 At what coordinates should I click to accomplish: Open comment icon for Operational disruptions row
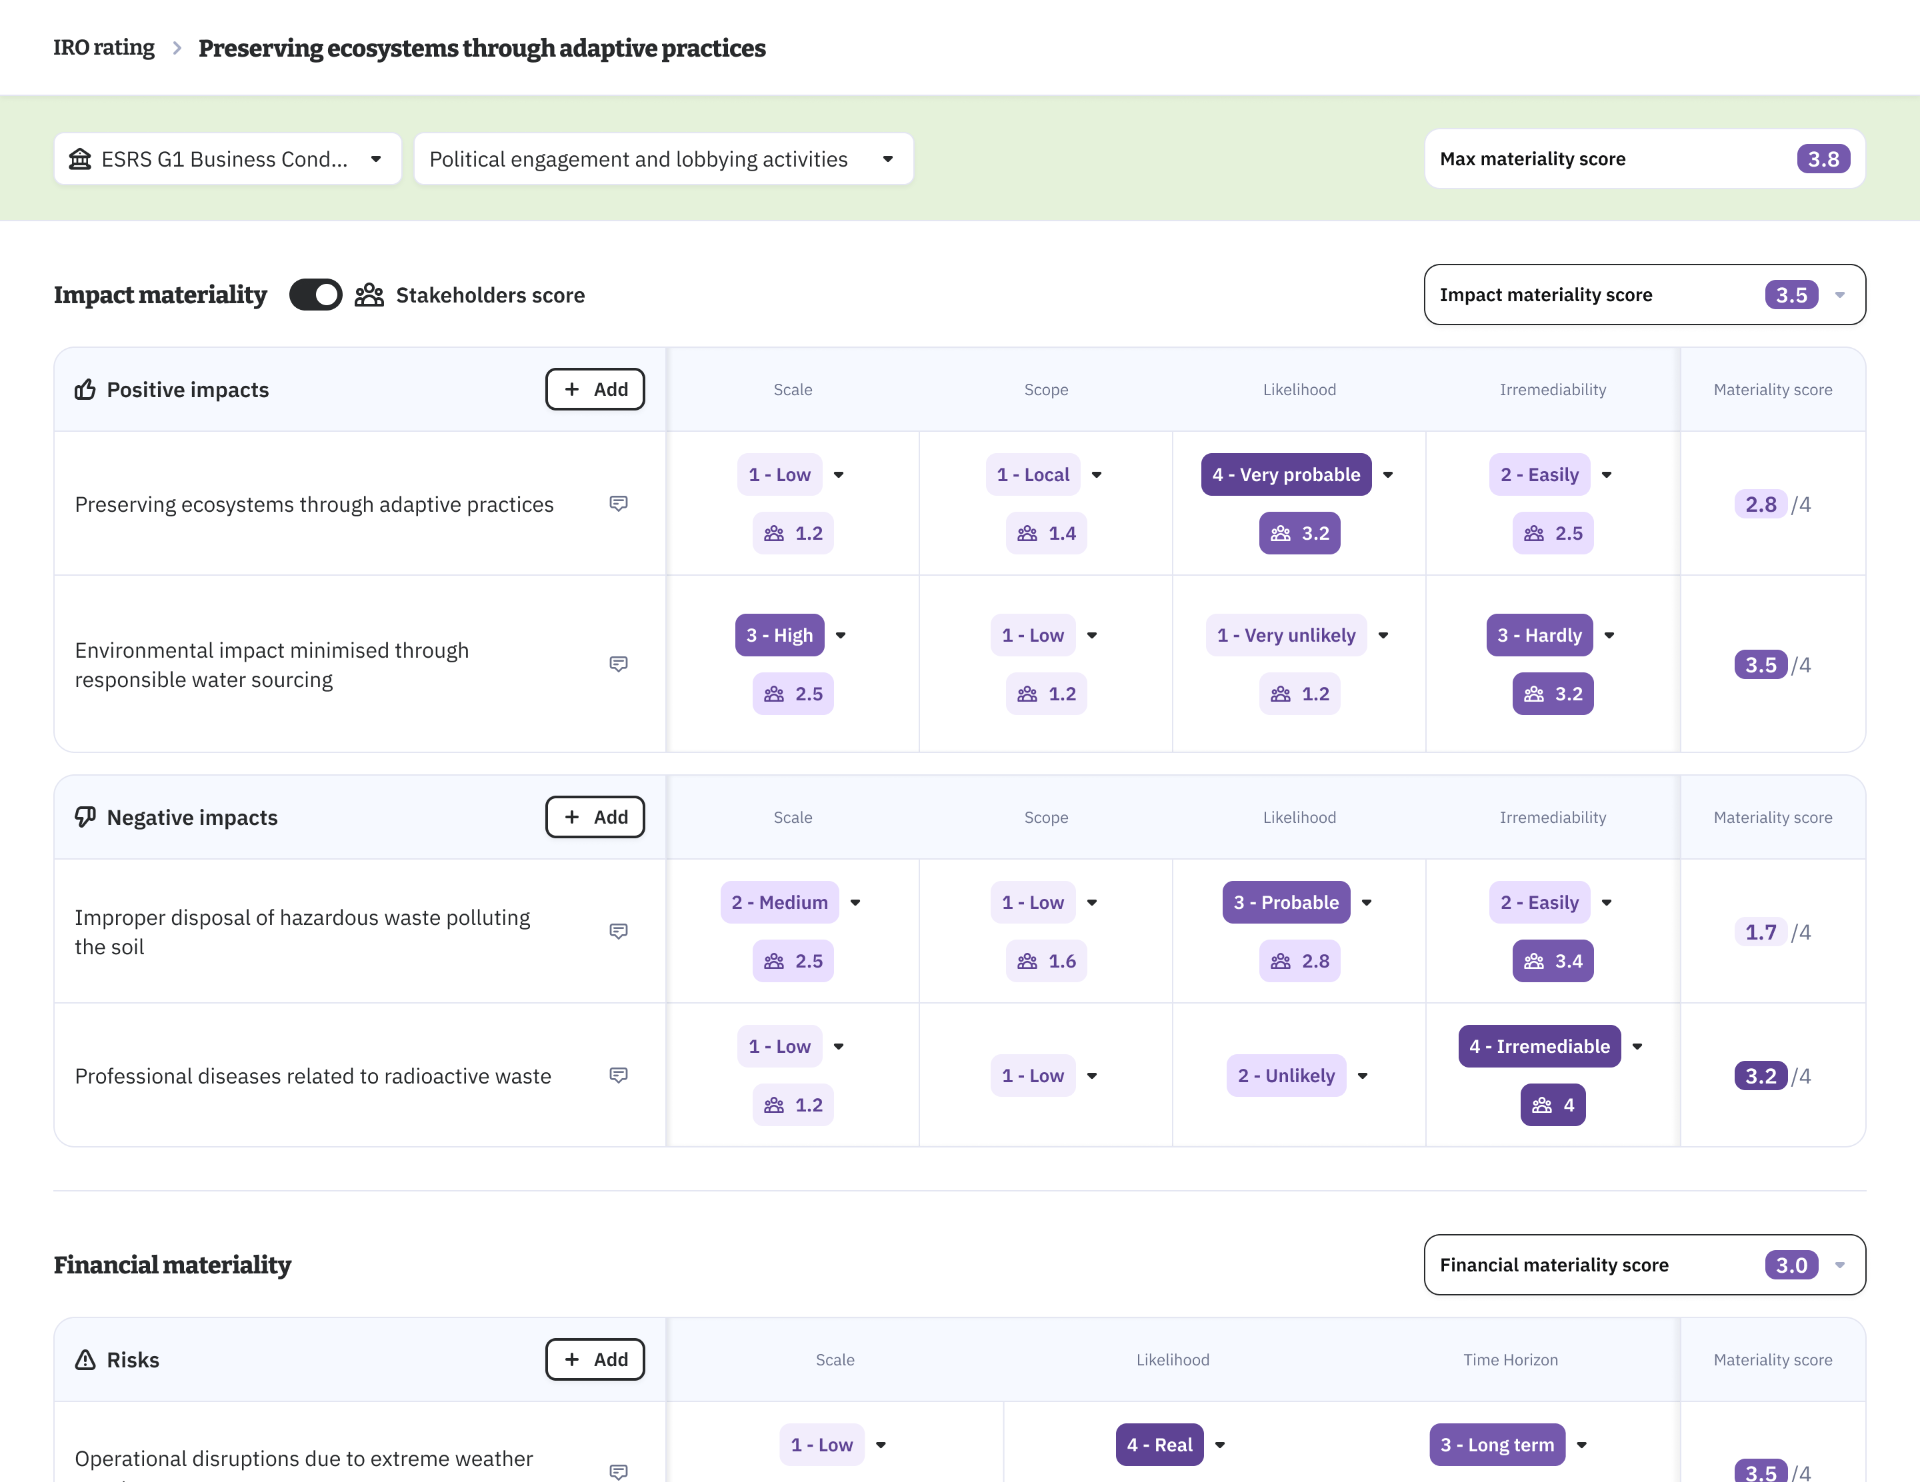pos(618,1471)
